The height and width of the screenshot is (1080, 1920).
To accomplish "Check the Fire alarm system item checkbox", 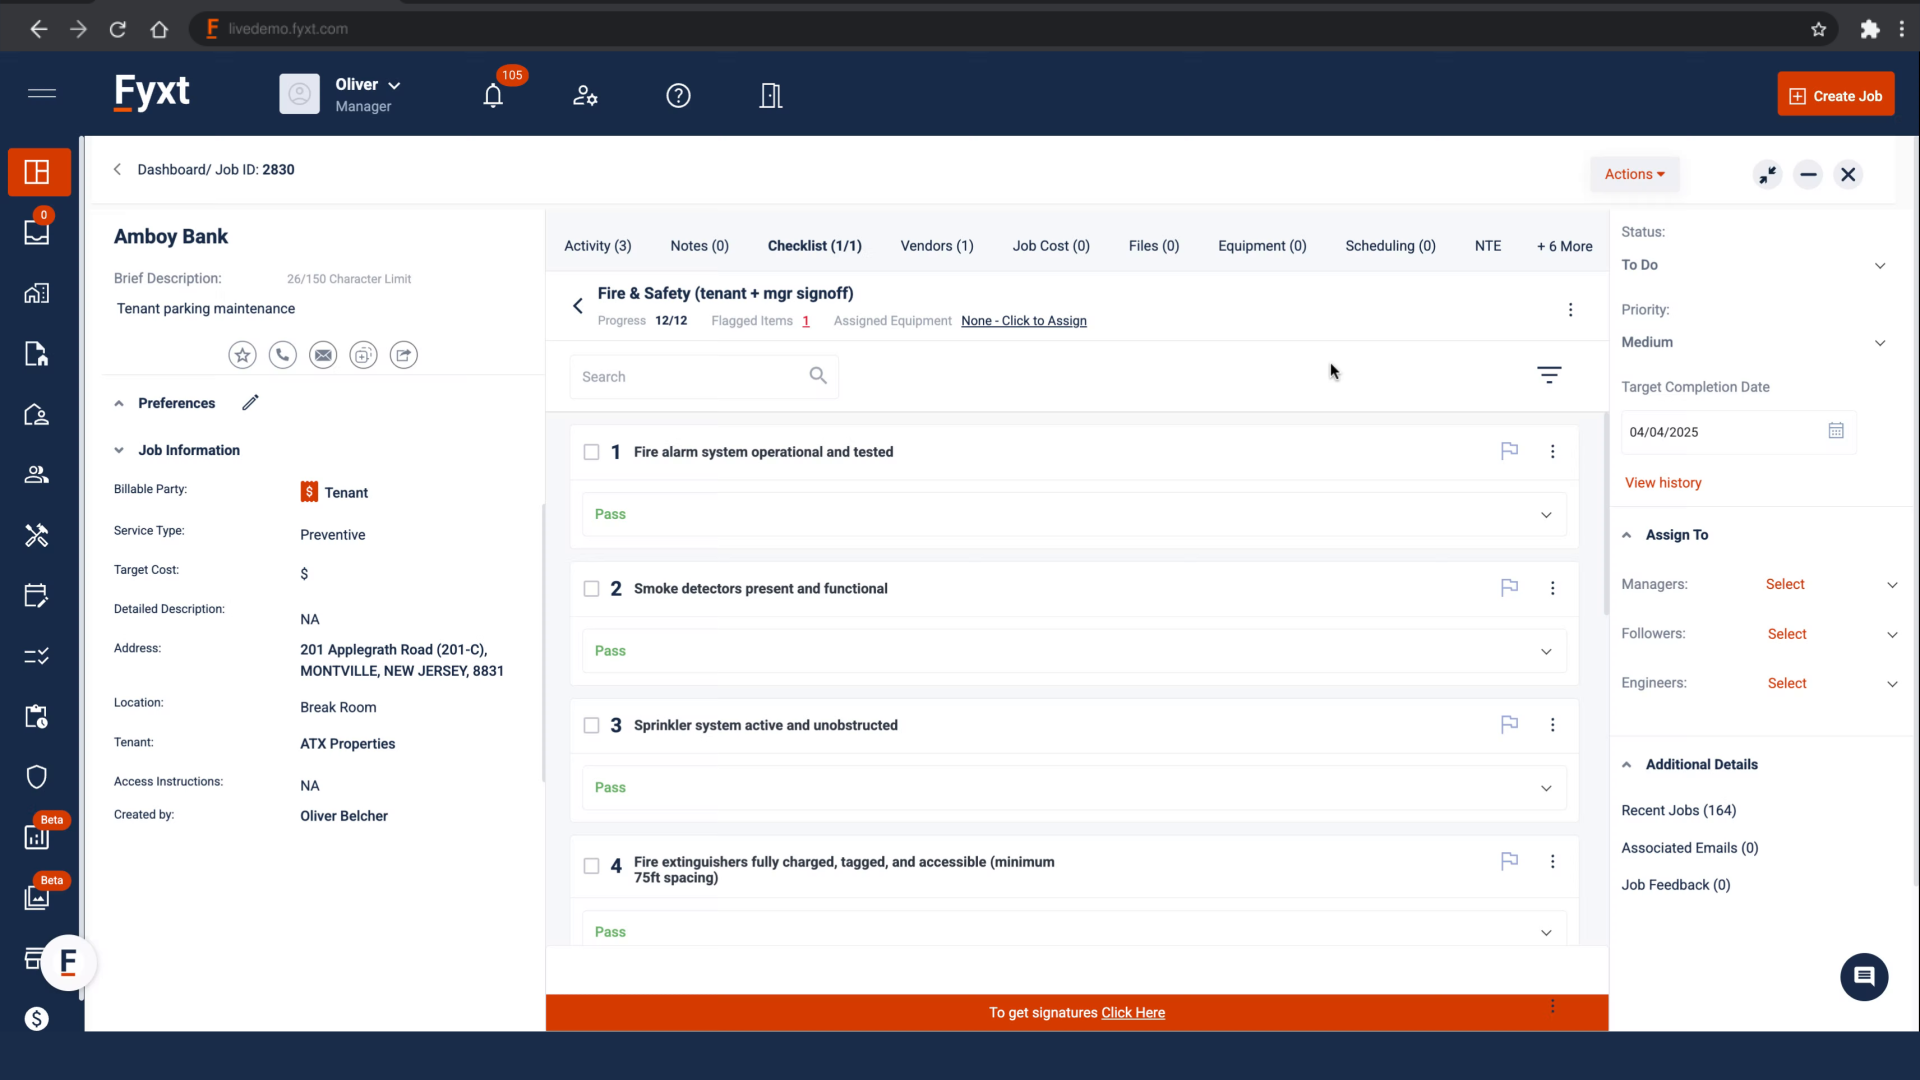I will (x=591, y=452).
